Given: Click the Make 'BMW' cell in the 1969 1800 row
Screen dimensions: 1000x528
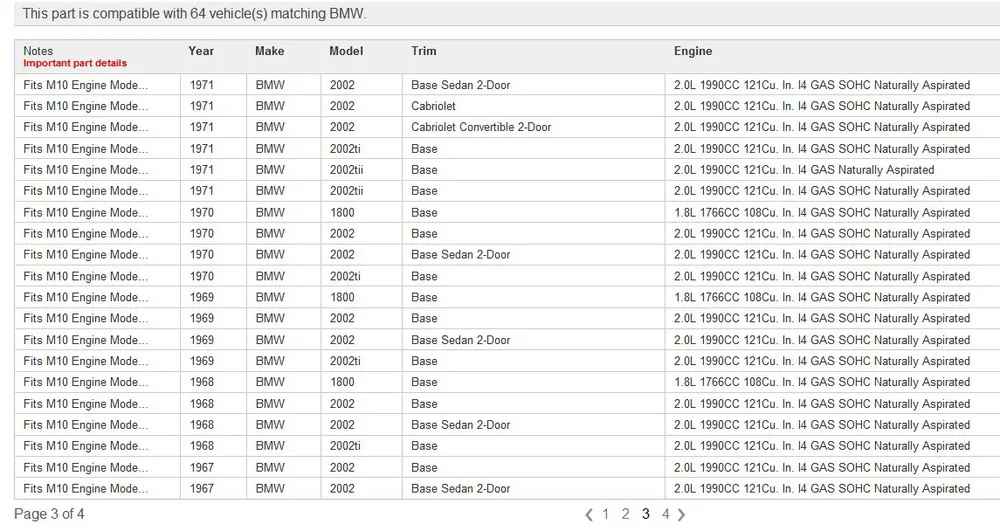Looking at the screenshot, I should (x=270, y=297).
